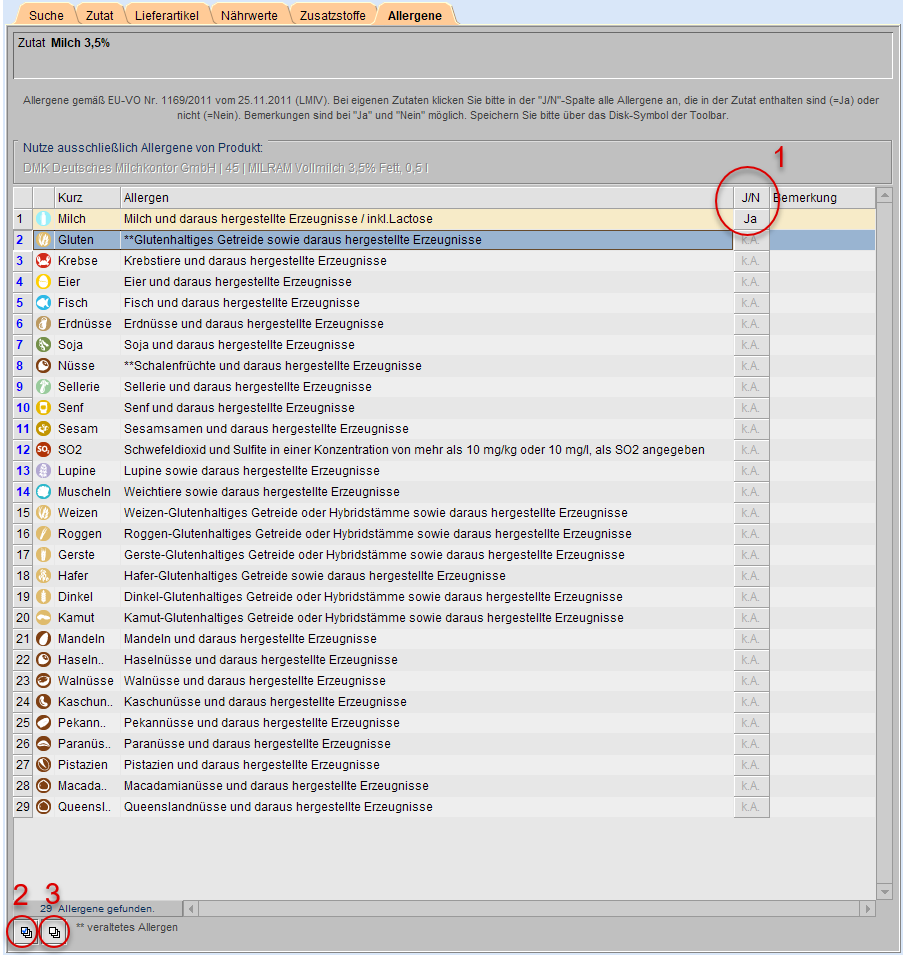
Task: Click the J/N column header
Action: coord(751,198)
